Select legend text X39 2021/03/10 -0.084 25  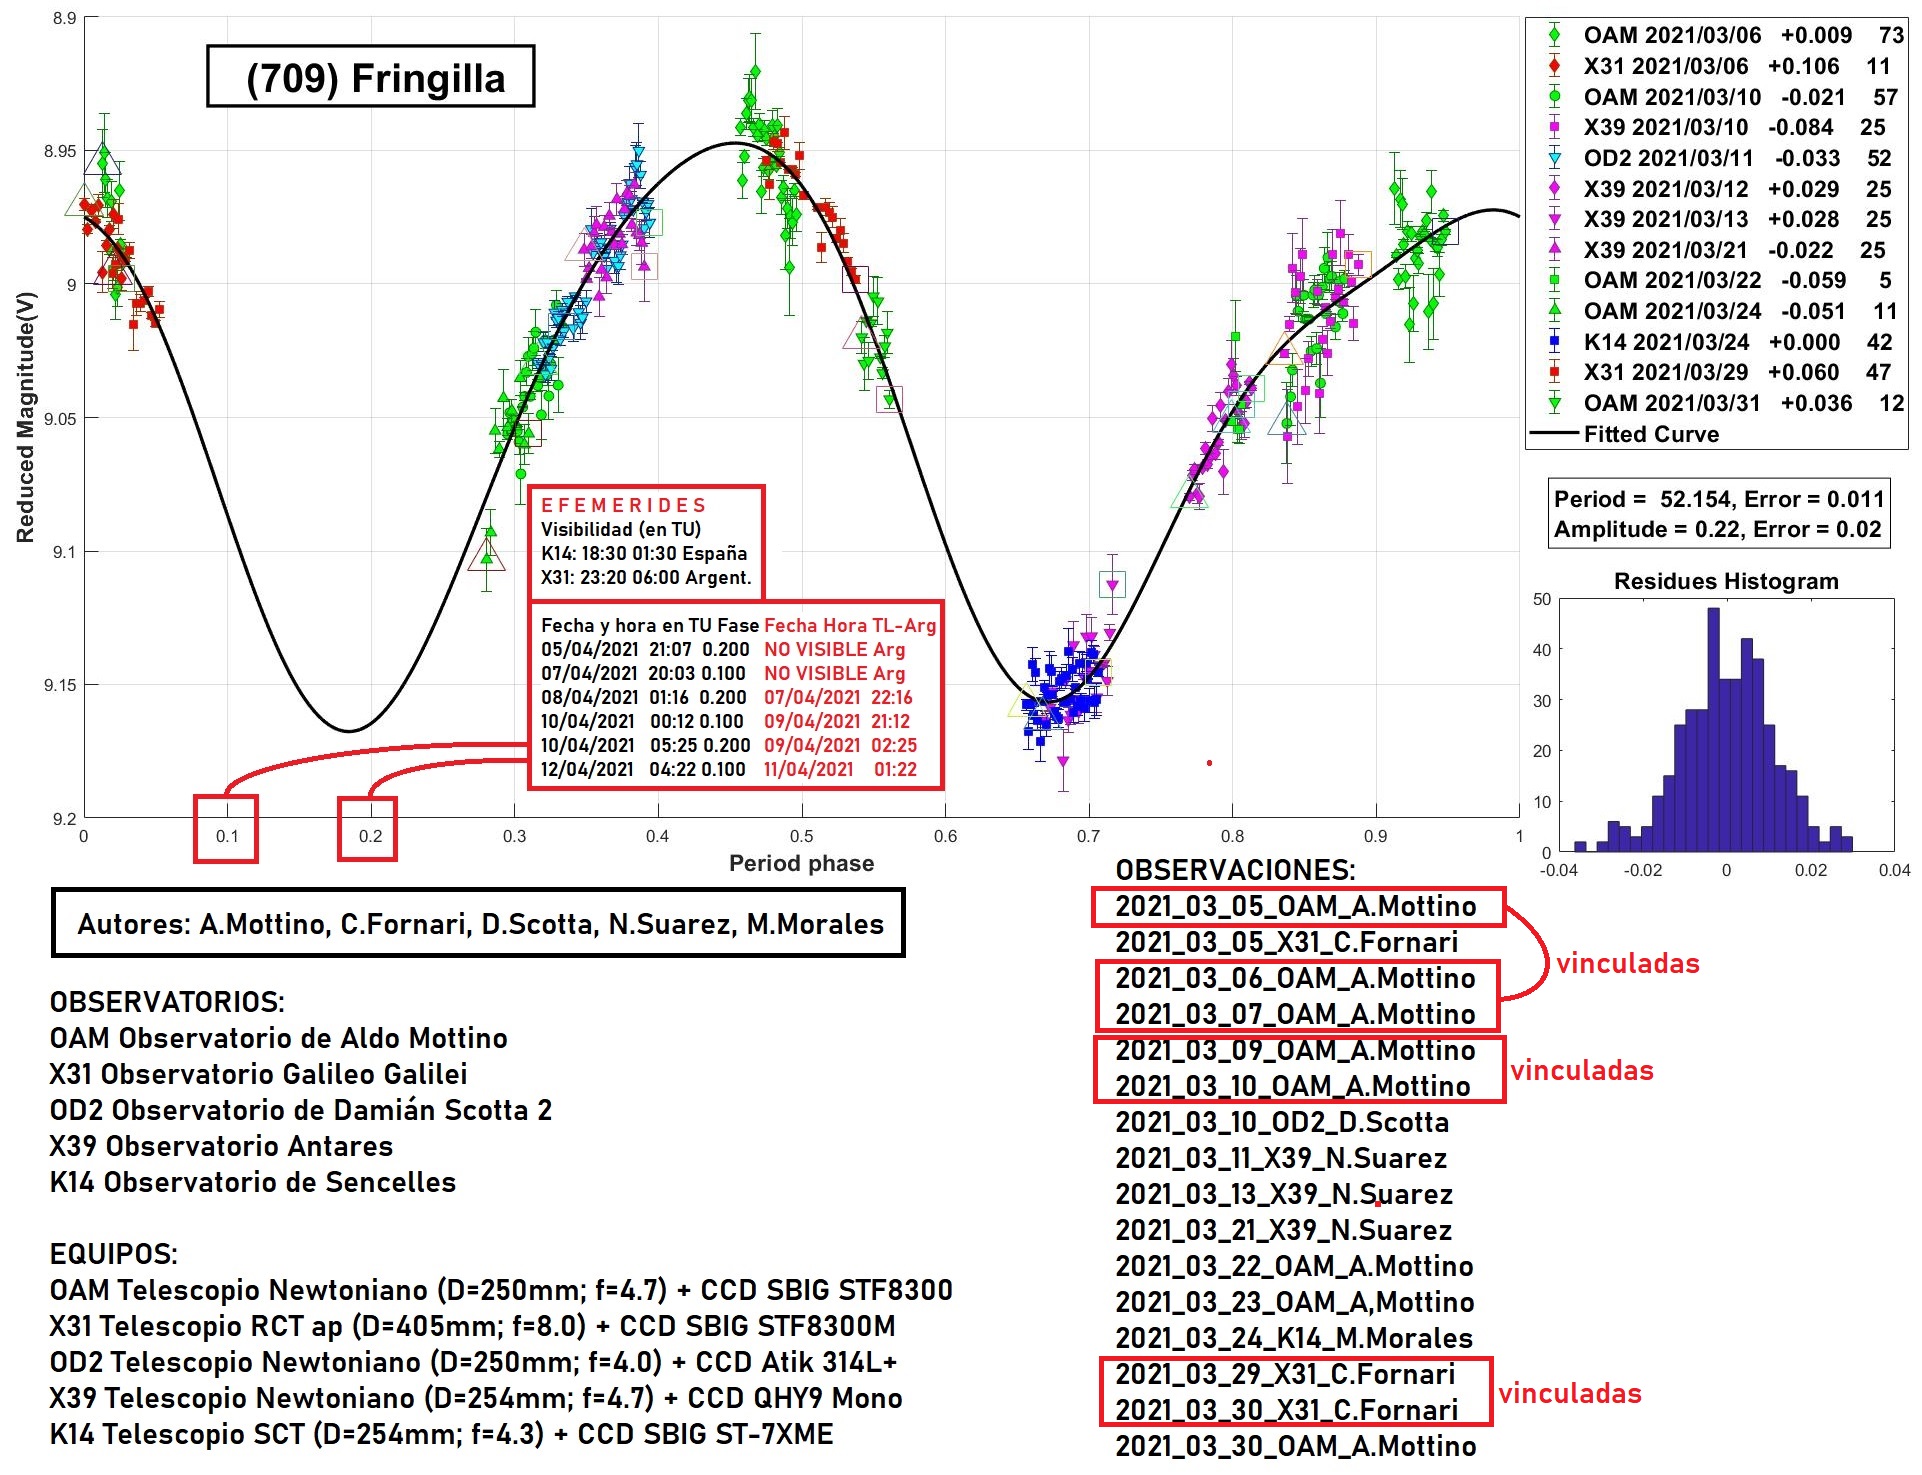[x=1734, y=128]
